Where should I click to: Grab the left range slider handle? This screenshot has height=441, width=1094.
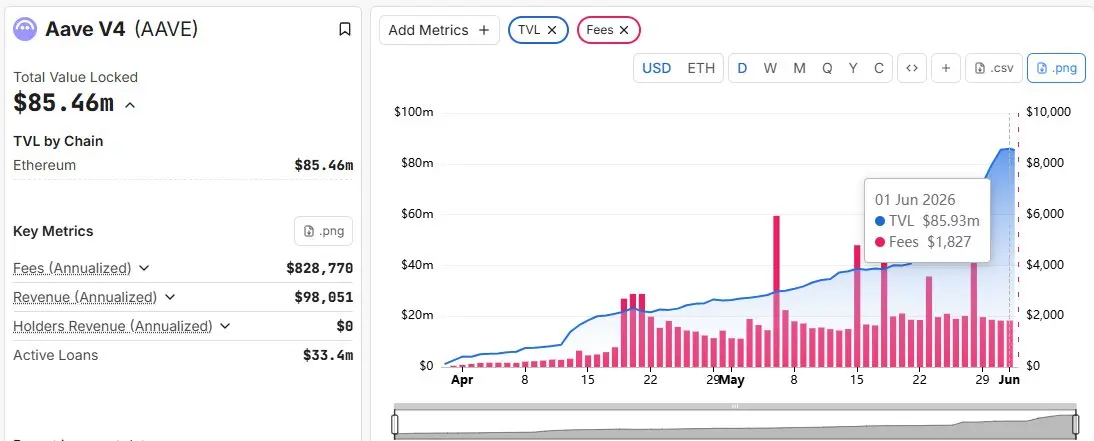pyautogui.click(x=395, y=424)
